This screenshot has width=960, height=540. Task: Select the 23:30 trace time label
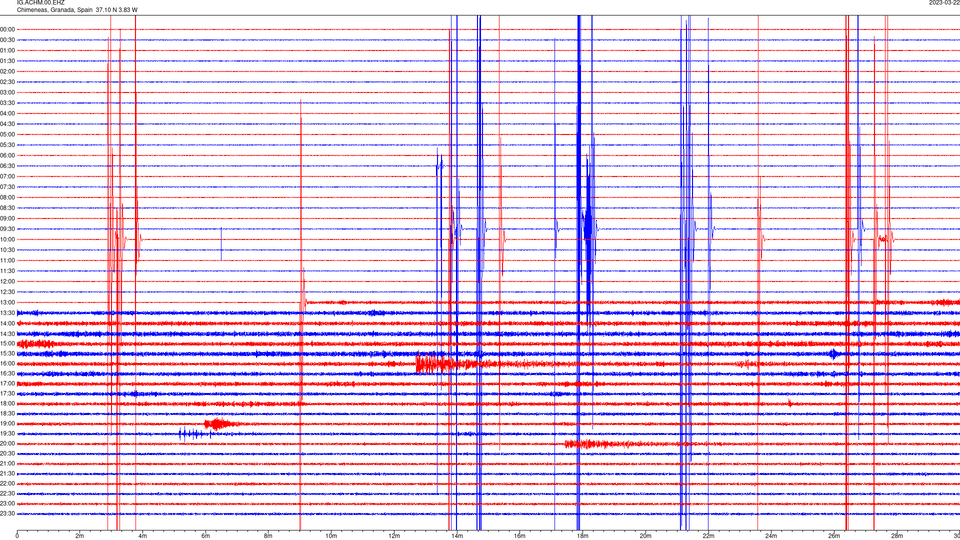[7, 514]
